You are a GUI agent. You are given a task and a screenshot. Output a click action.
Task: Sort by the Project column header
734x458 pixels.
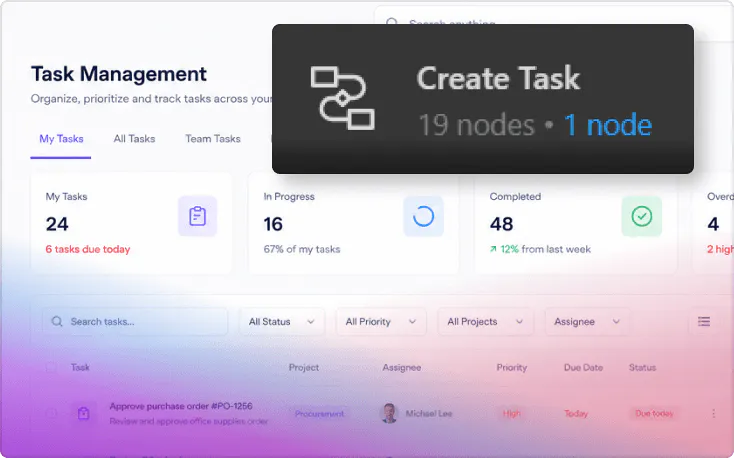pos(304,368)
